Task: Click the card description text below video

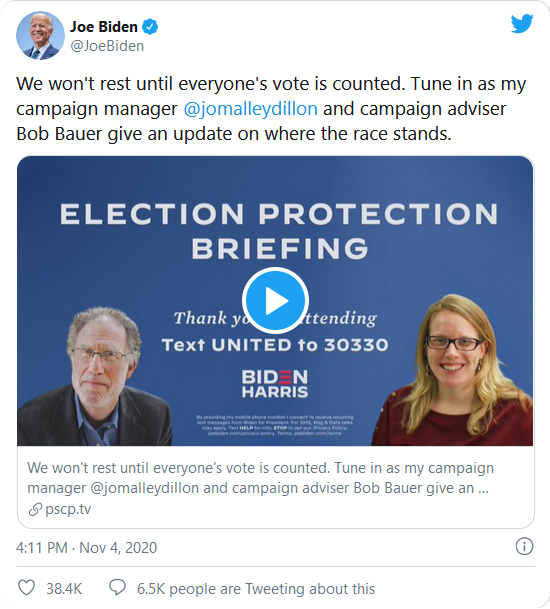Action: tap(260, 478)
